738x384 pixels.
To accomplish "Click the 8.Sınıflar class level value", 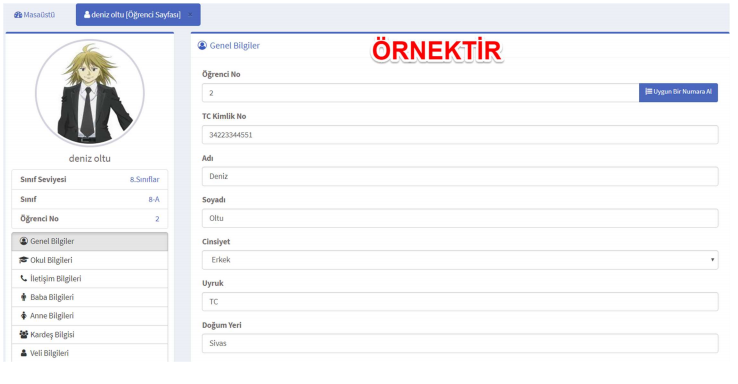I will click(144, 179).
